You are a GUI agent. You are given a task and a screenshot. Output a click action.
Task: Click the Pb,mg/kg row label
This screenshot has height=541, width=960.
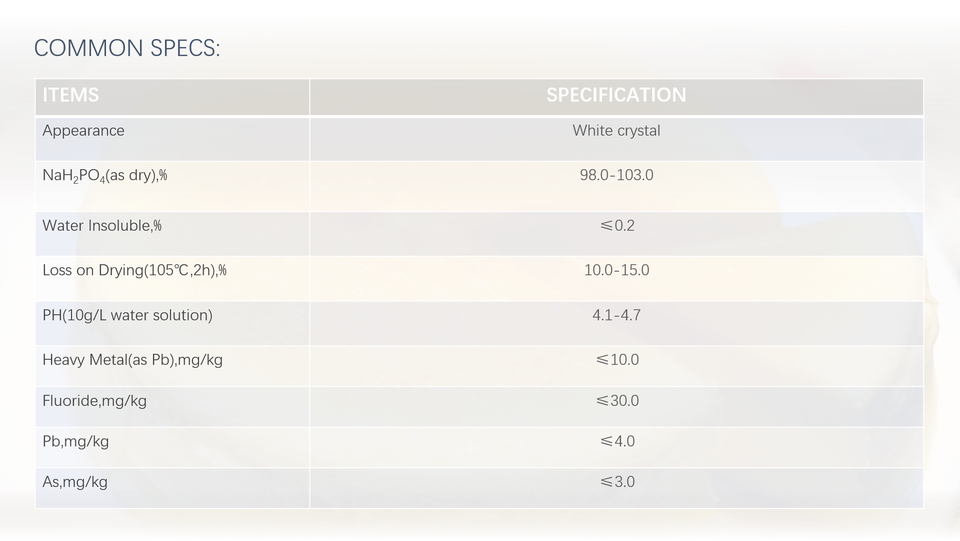[76, 441]
